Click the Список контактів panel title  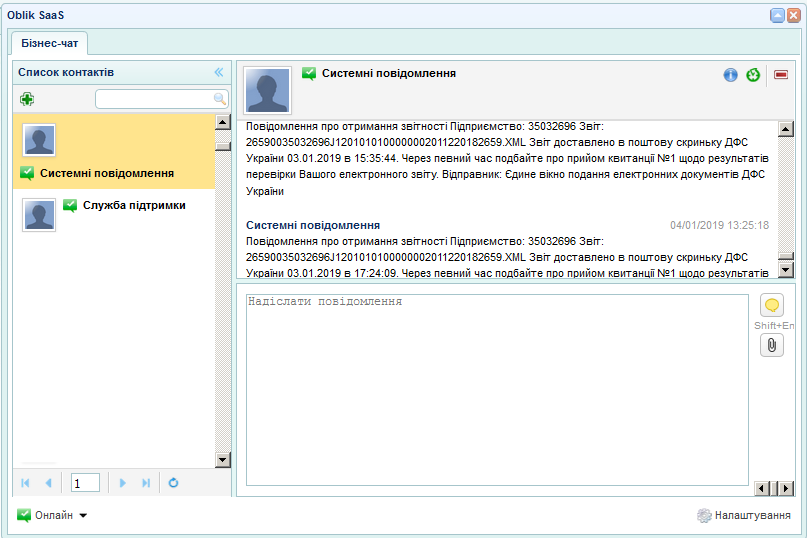(66, 73)
